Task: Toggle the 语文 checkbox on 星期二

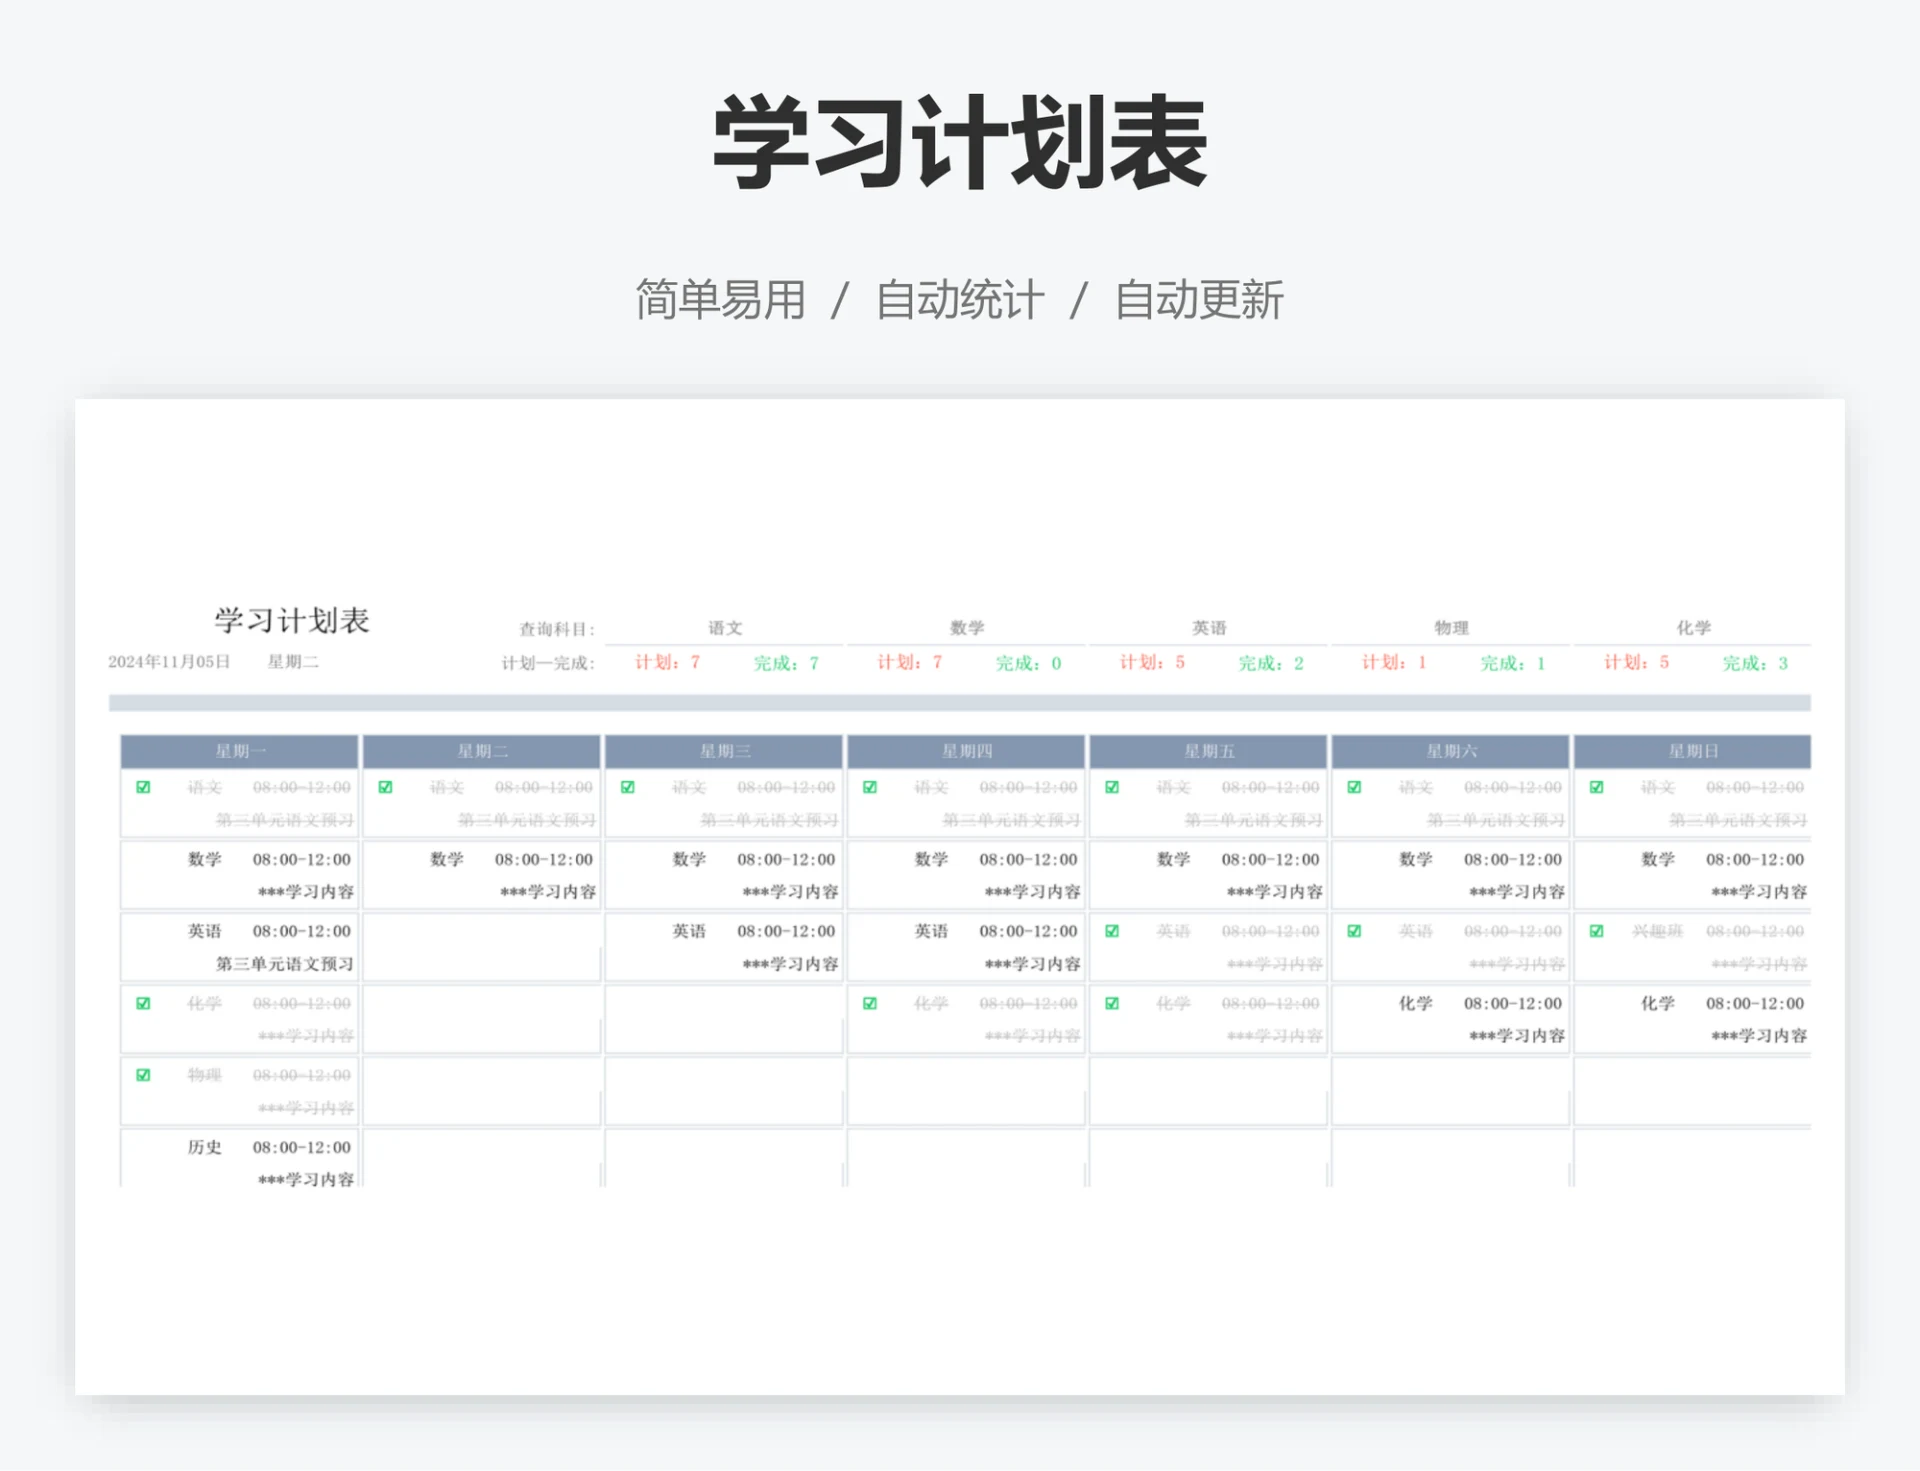Action: [x=386, y=787]
